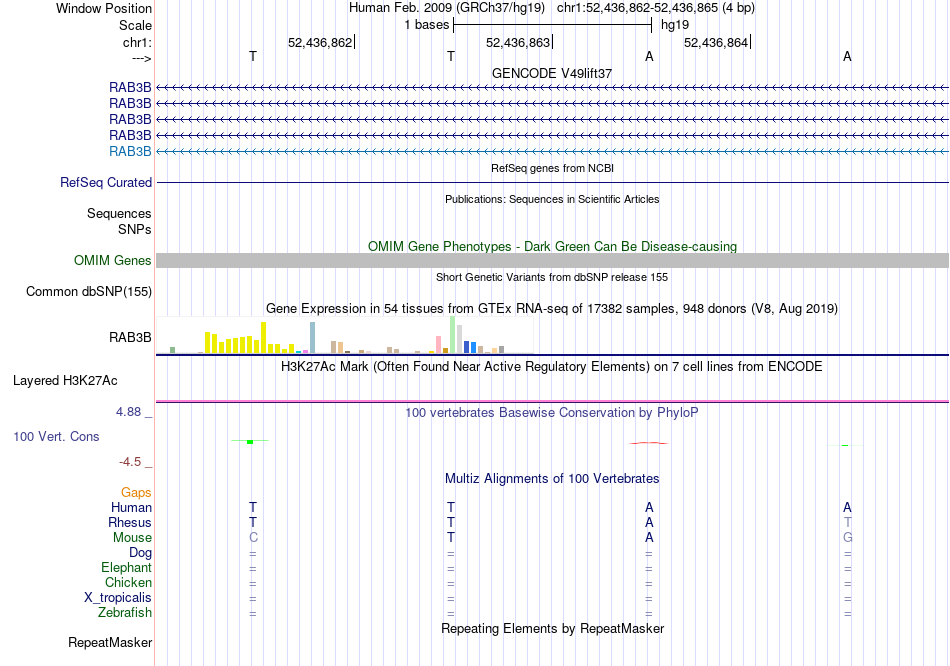The height and width of the screenshot is (666, 950).
Task: Select the Rhesus species label
Action: tap(130, 522)
